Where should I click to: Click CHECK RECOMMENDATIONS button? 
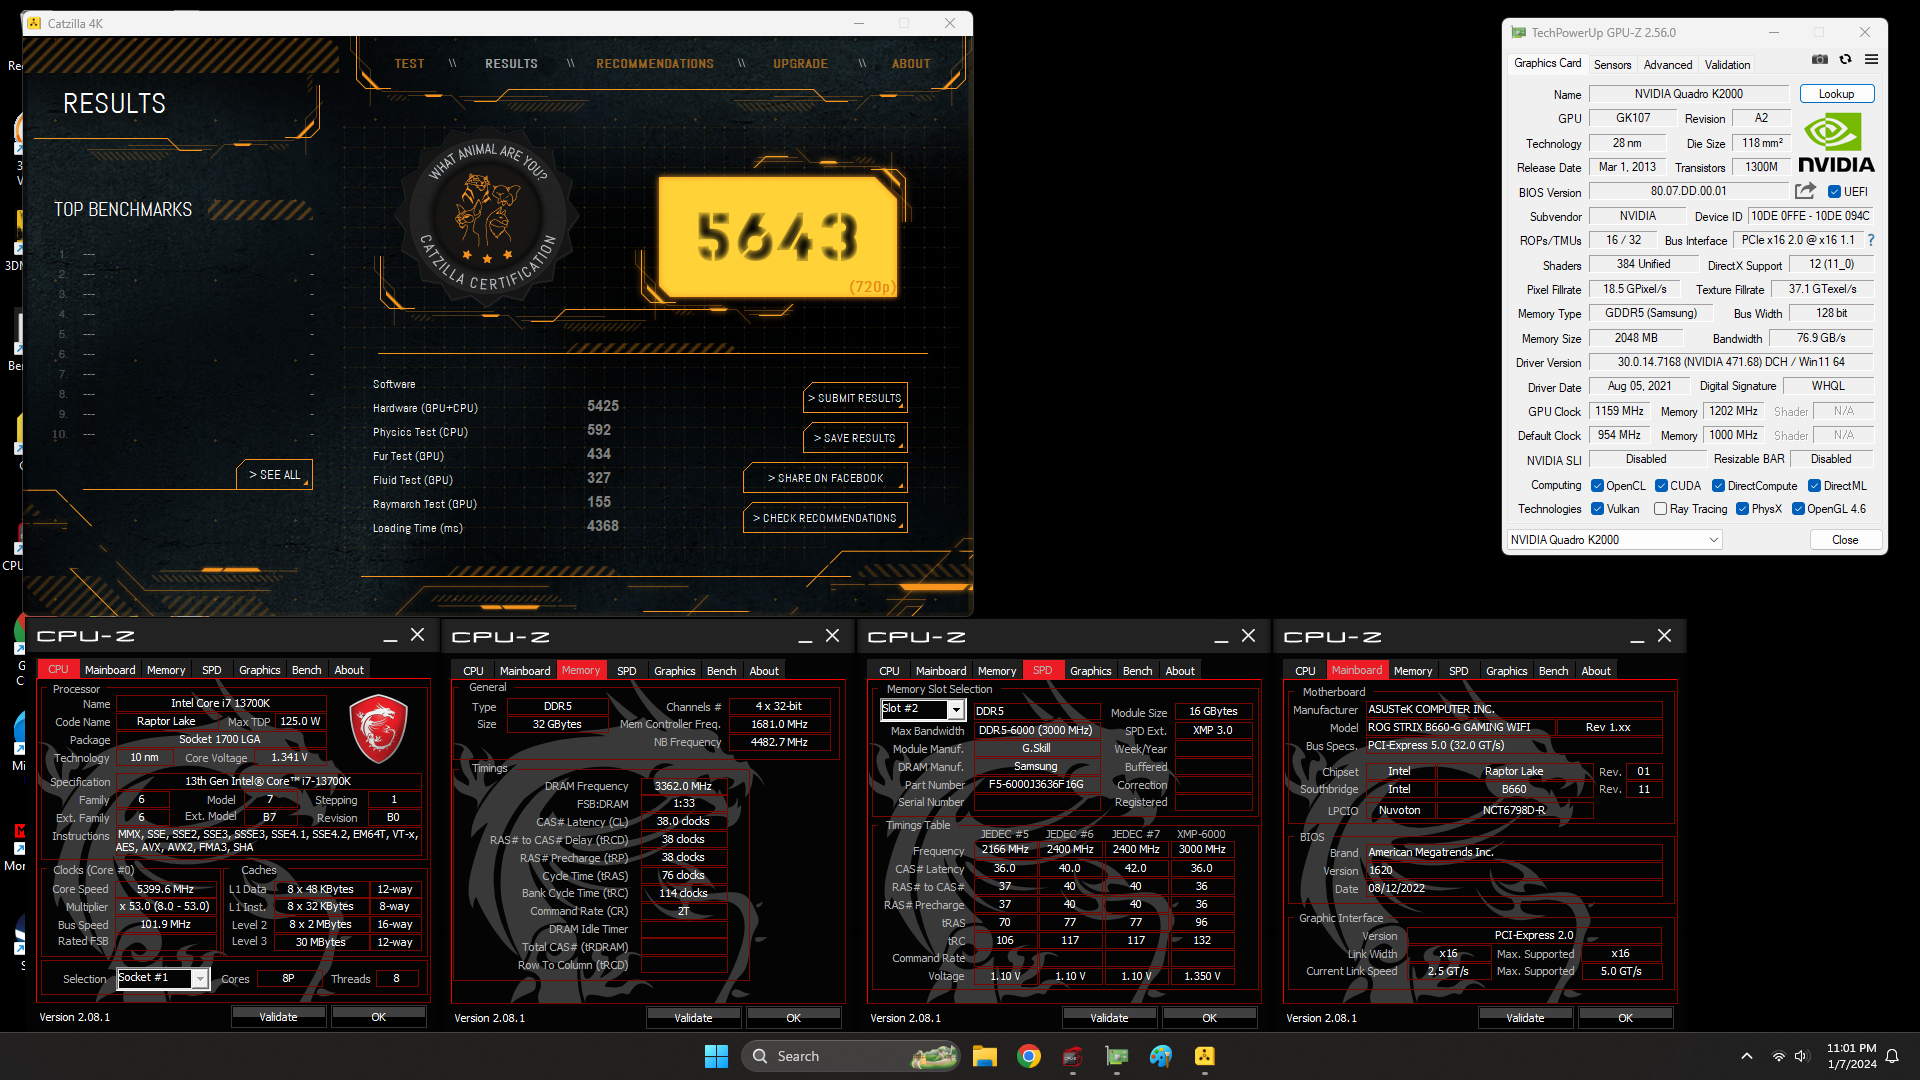click(825, 518)
